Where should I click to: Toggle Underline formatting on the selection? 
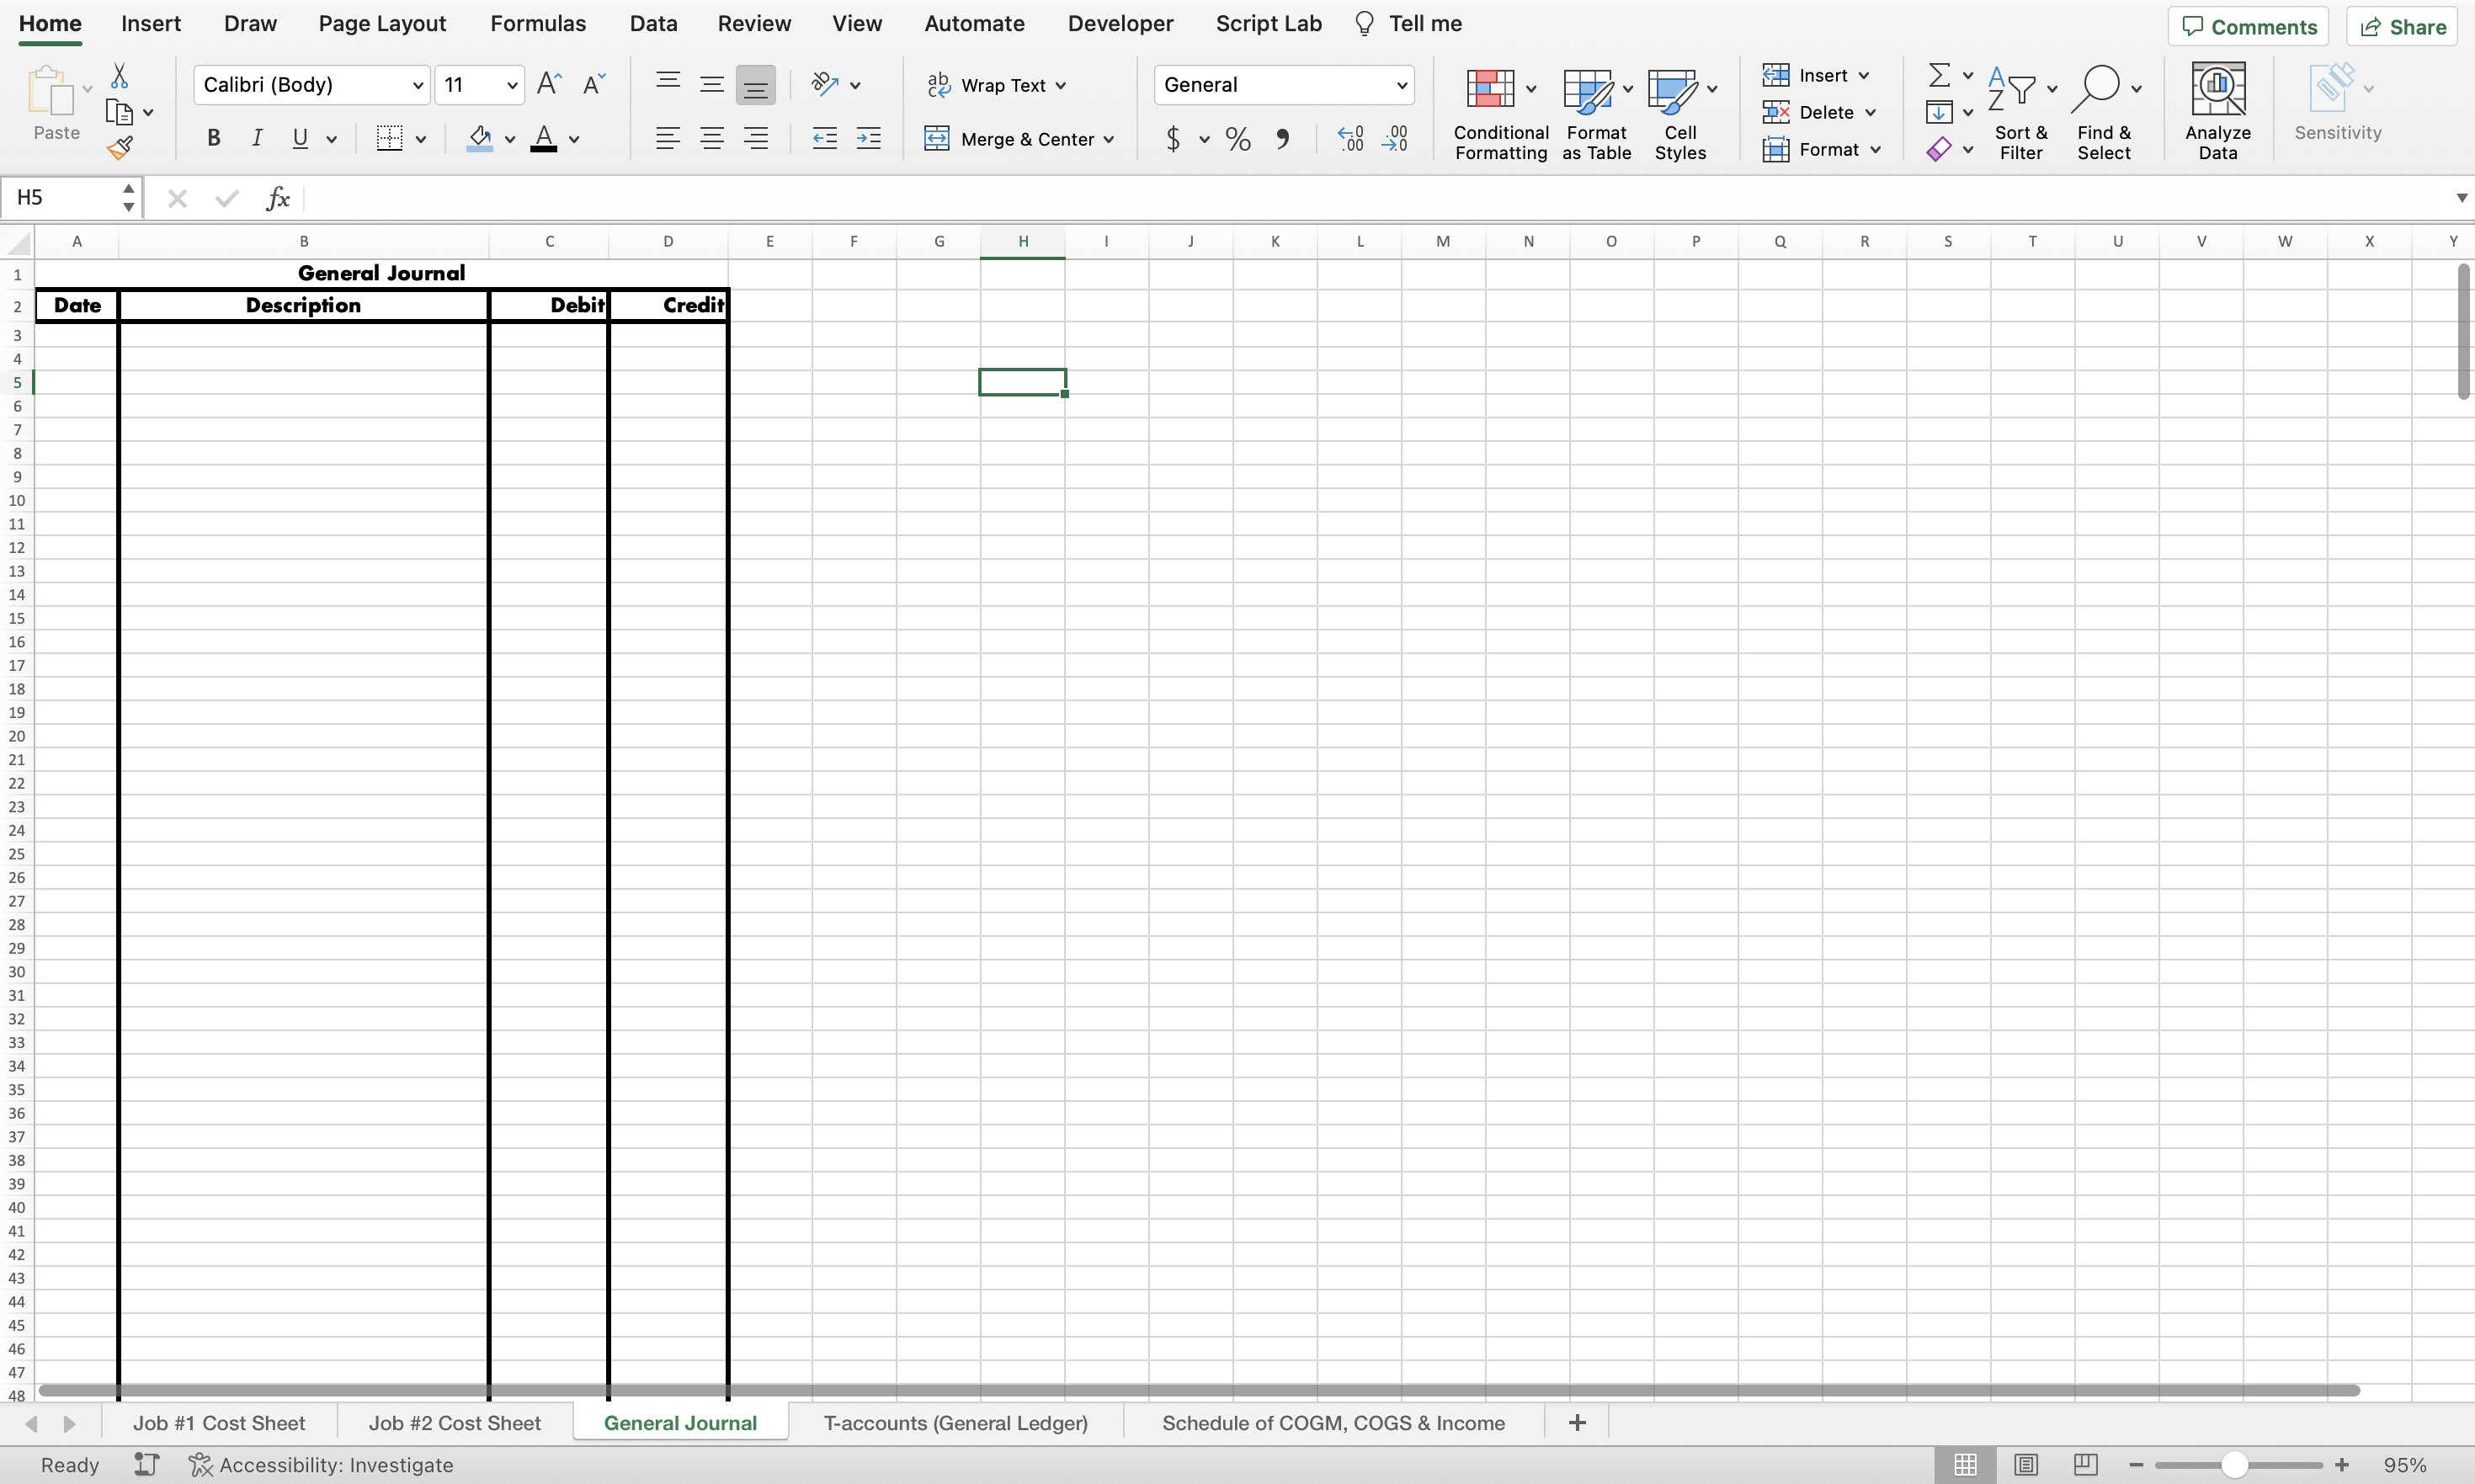click(301, 138)
